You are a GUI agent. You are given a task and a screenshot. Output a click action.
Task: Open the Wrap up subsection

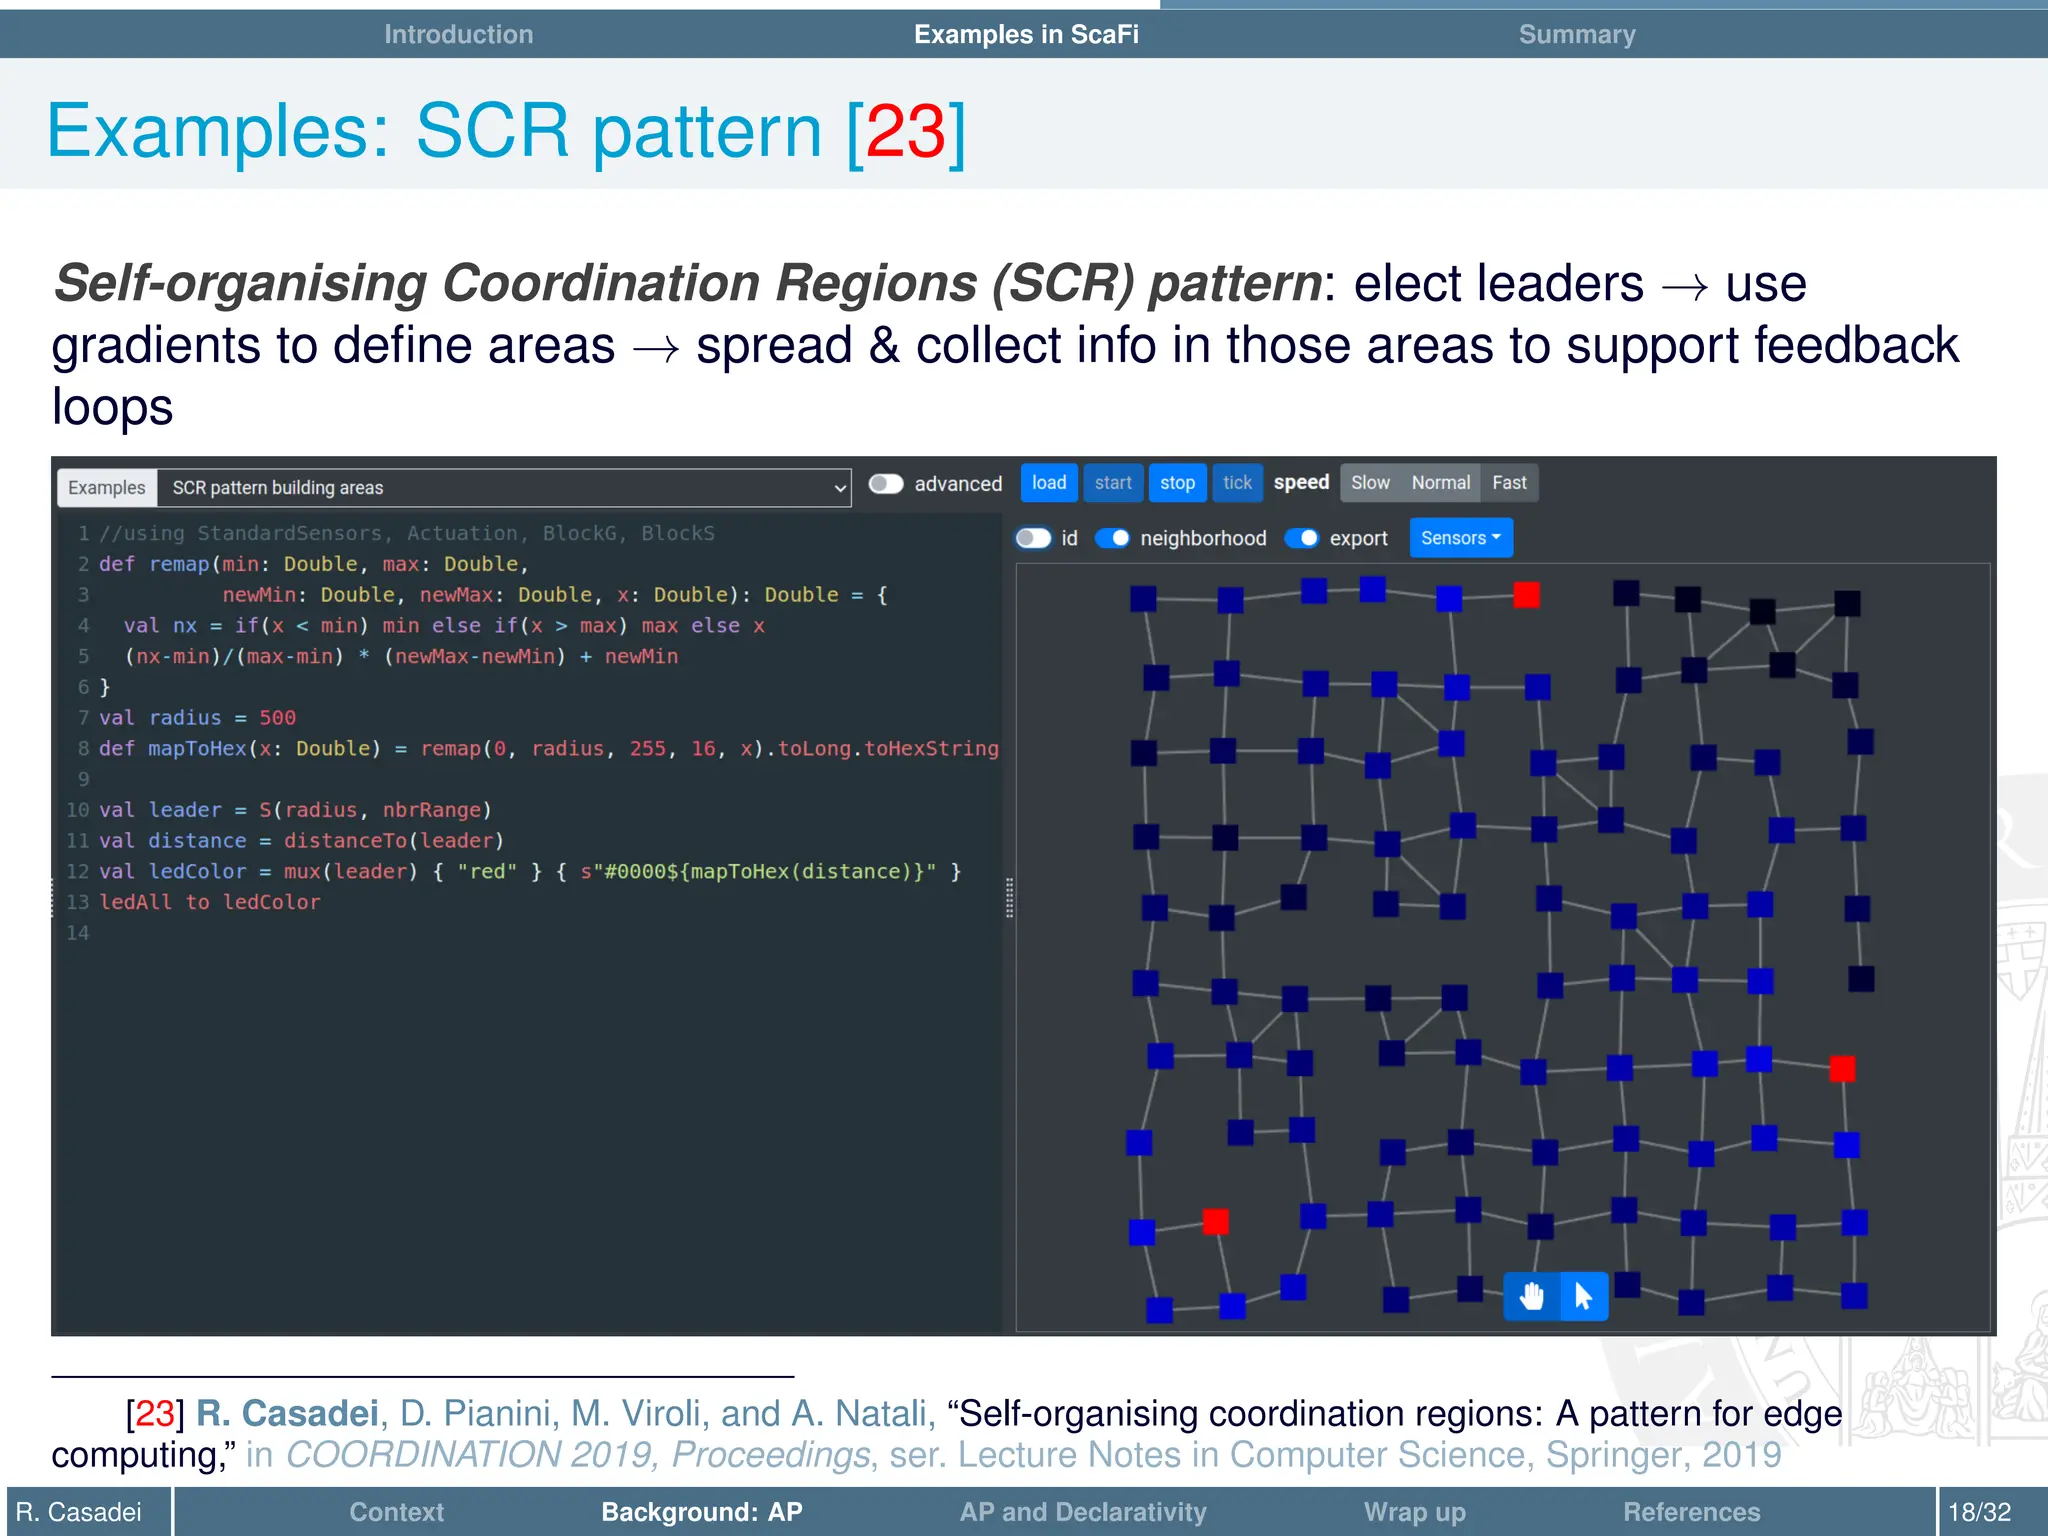[1415, 1512]
